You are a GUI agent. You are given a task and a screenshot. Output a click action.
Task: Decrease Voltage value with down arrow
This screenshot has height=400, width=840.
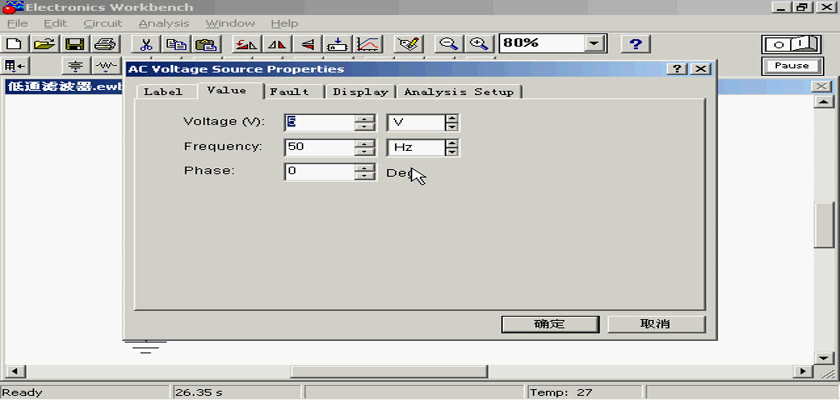tap(365, 127)
